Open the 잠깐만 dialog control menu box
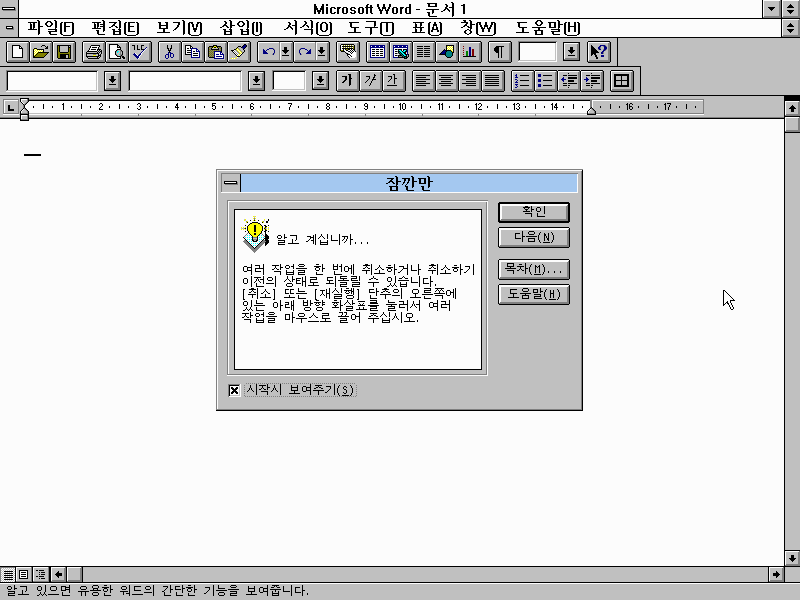The width and height of the screenshot is (800, 600). (x=231, y=183)
